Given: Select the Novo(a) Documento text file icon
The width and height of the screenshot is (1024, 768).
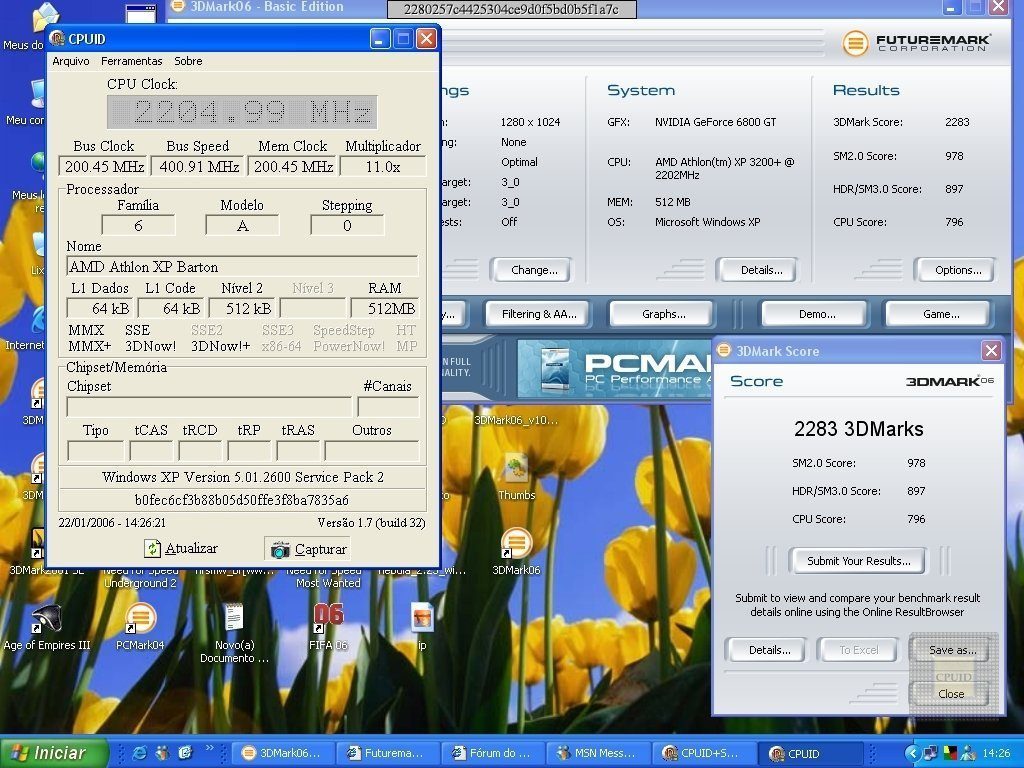Looking at the screenshot, I should (x=234, y=632).
